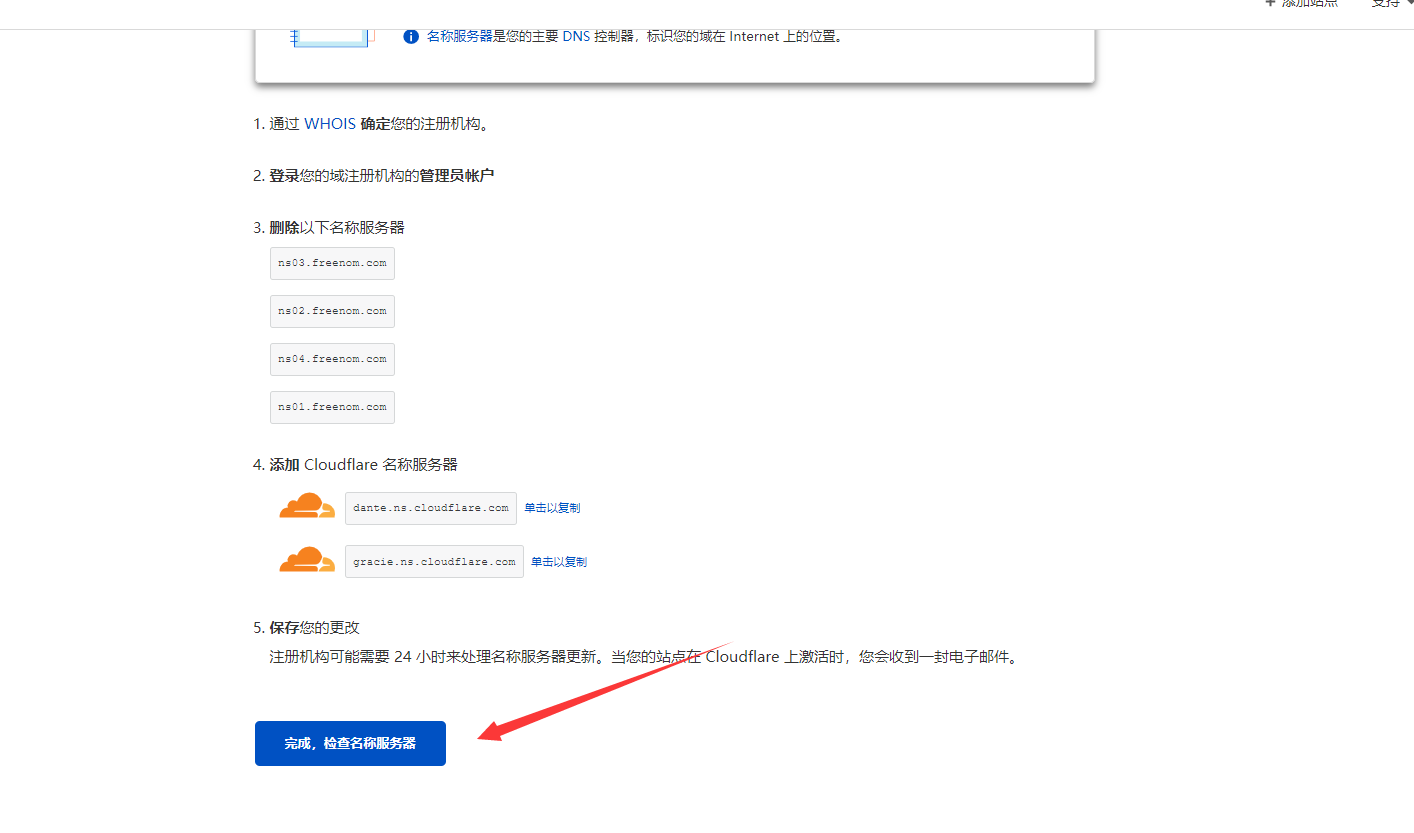Open the 名称服务器 help link
The width and height of the screenshot is (1414, 833).
click(x=460, y=36)
